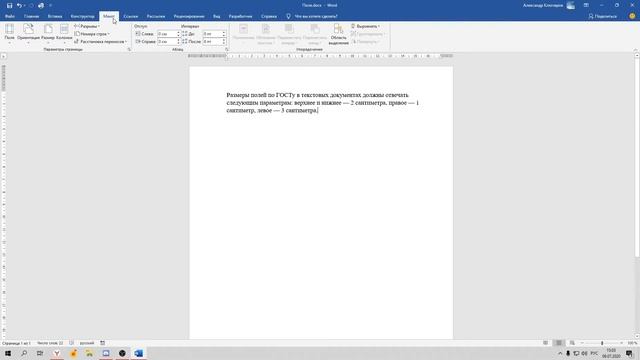Image resolution: width=640 pixels, height=360 pixels.
Task: Open Task View on taskbar
Action: pyautogui.click(x=40, y=353)
